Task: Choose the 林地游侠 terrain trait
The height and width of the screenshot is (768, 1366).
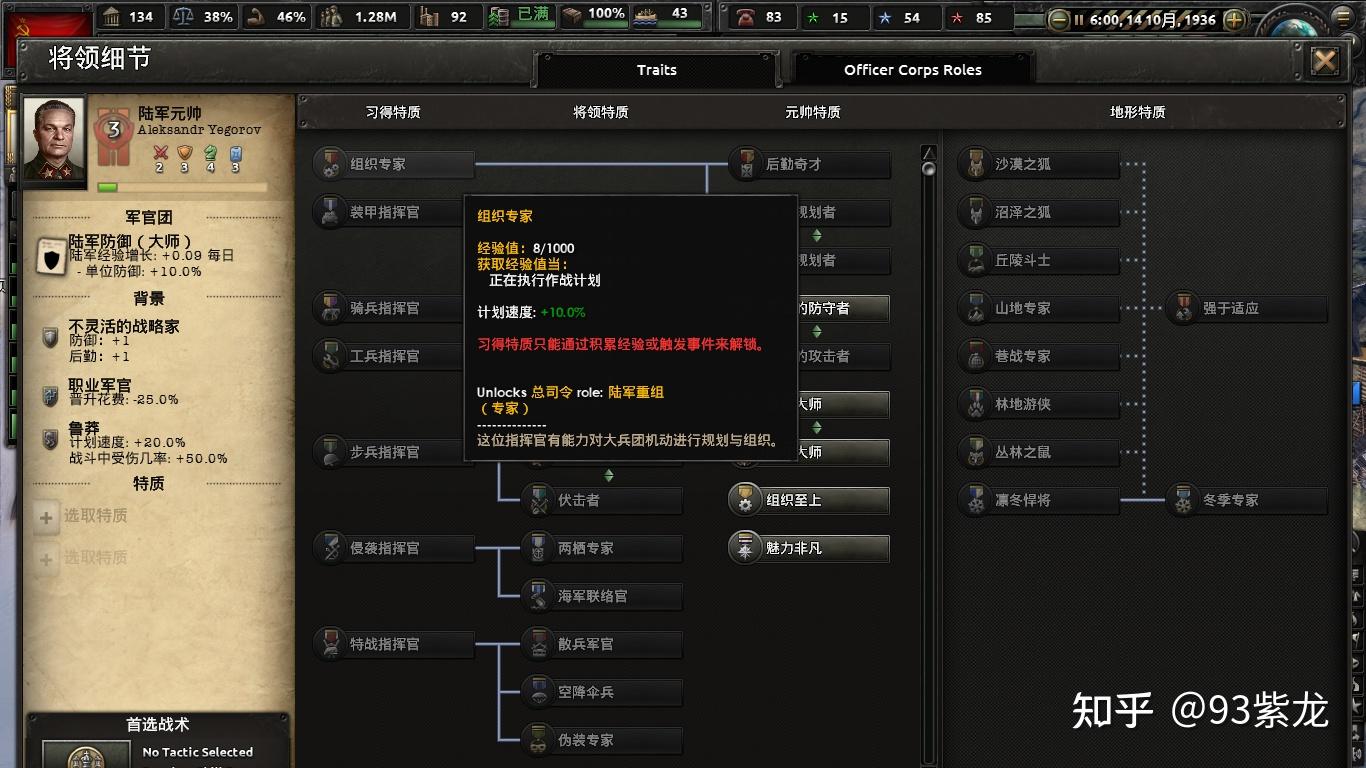Action: (1038, 404)
